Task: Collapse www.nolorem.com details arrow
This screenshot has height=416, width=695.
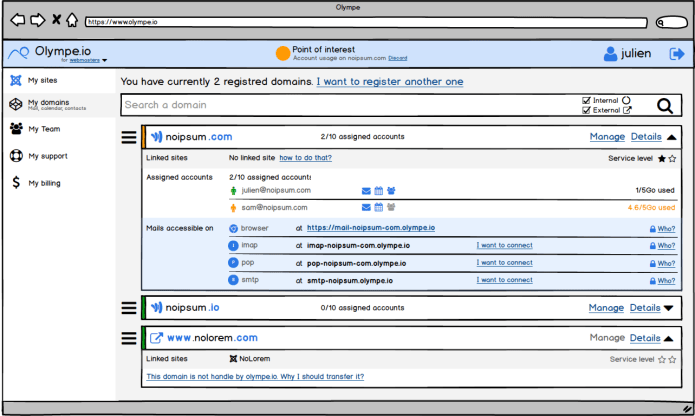Action: (669, 338)
